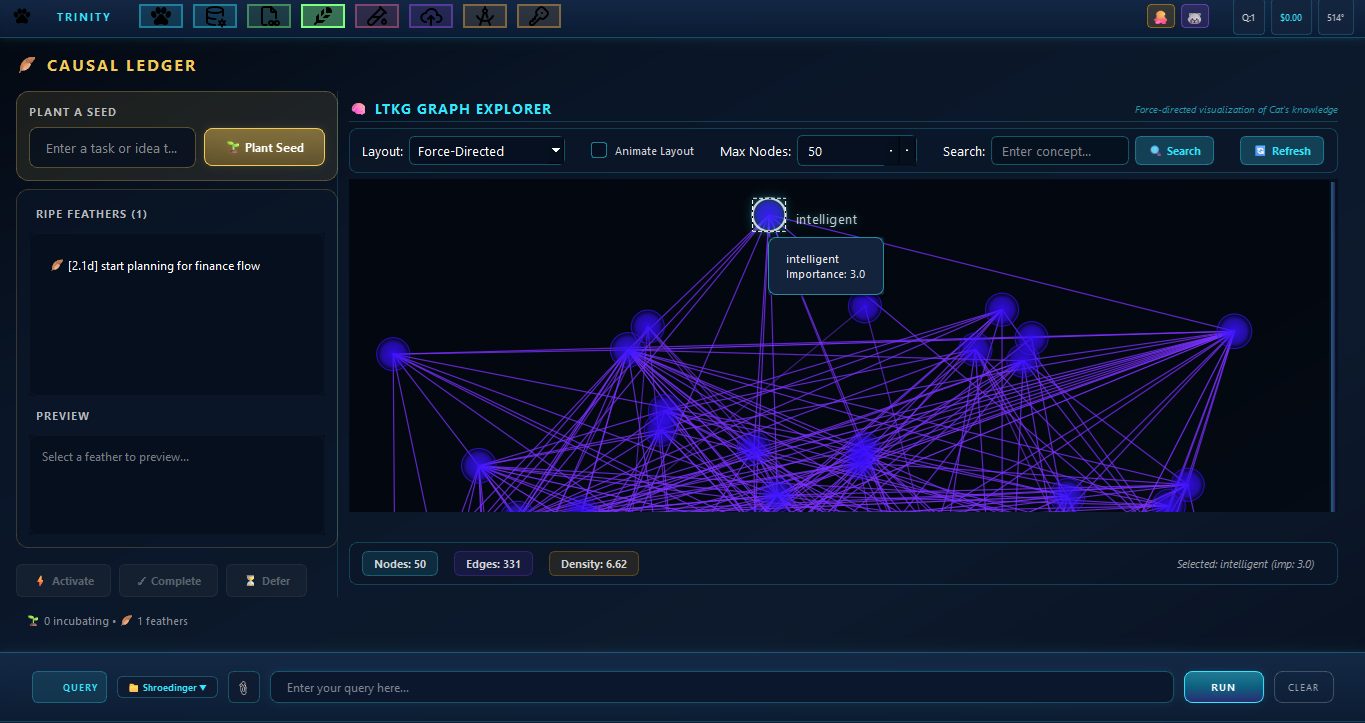Select the feather Causal Ledger icon
The width and height of the screenshot is (1365, 723).
(322, 16)
